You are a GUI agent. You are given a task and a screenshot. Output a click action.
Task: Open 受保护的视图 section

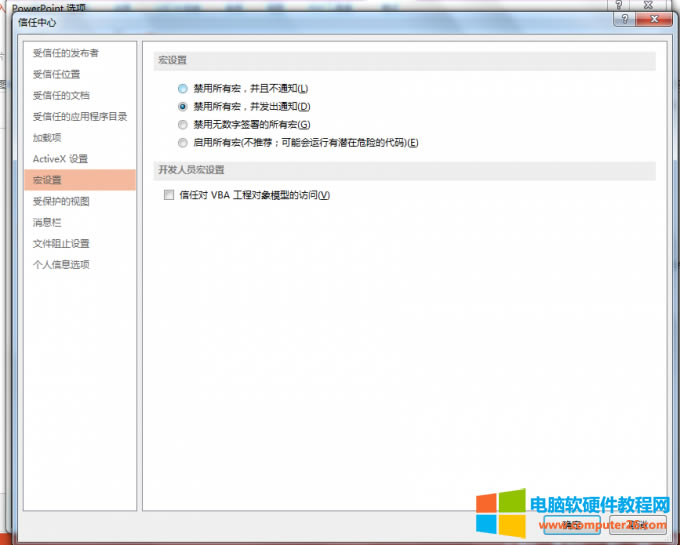click(80, 201)
